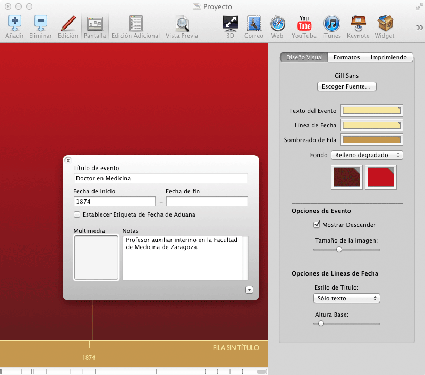The width and height of the screenshot is (425, 375).
Task: Select the Pantalla view icon
Action: coord(95,23)
